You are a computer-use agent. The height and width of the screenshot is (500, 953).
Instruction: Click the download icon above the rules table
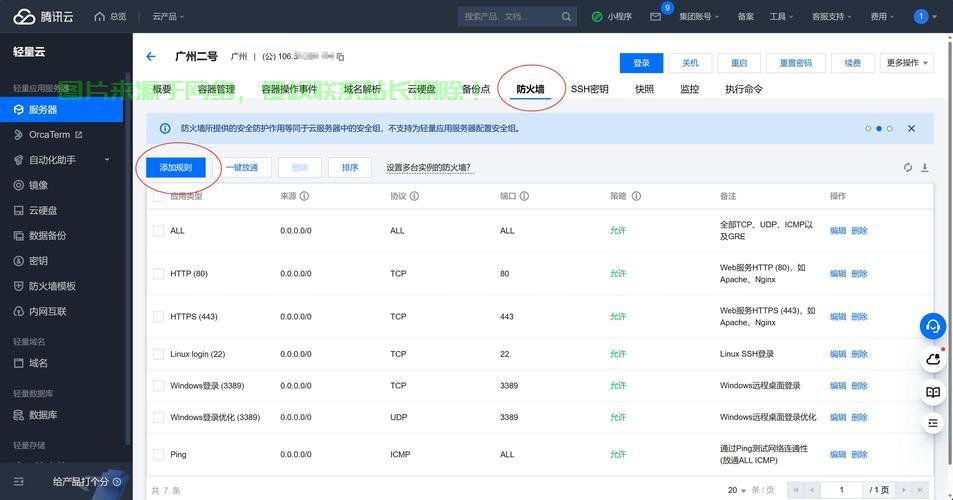[924, 168]
